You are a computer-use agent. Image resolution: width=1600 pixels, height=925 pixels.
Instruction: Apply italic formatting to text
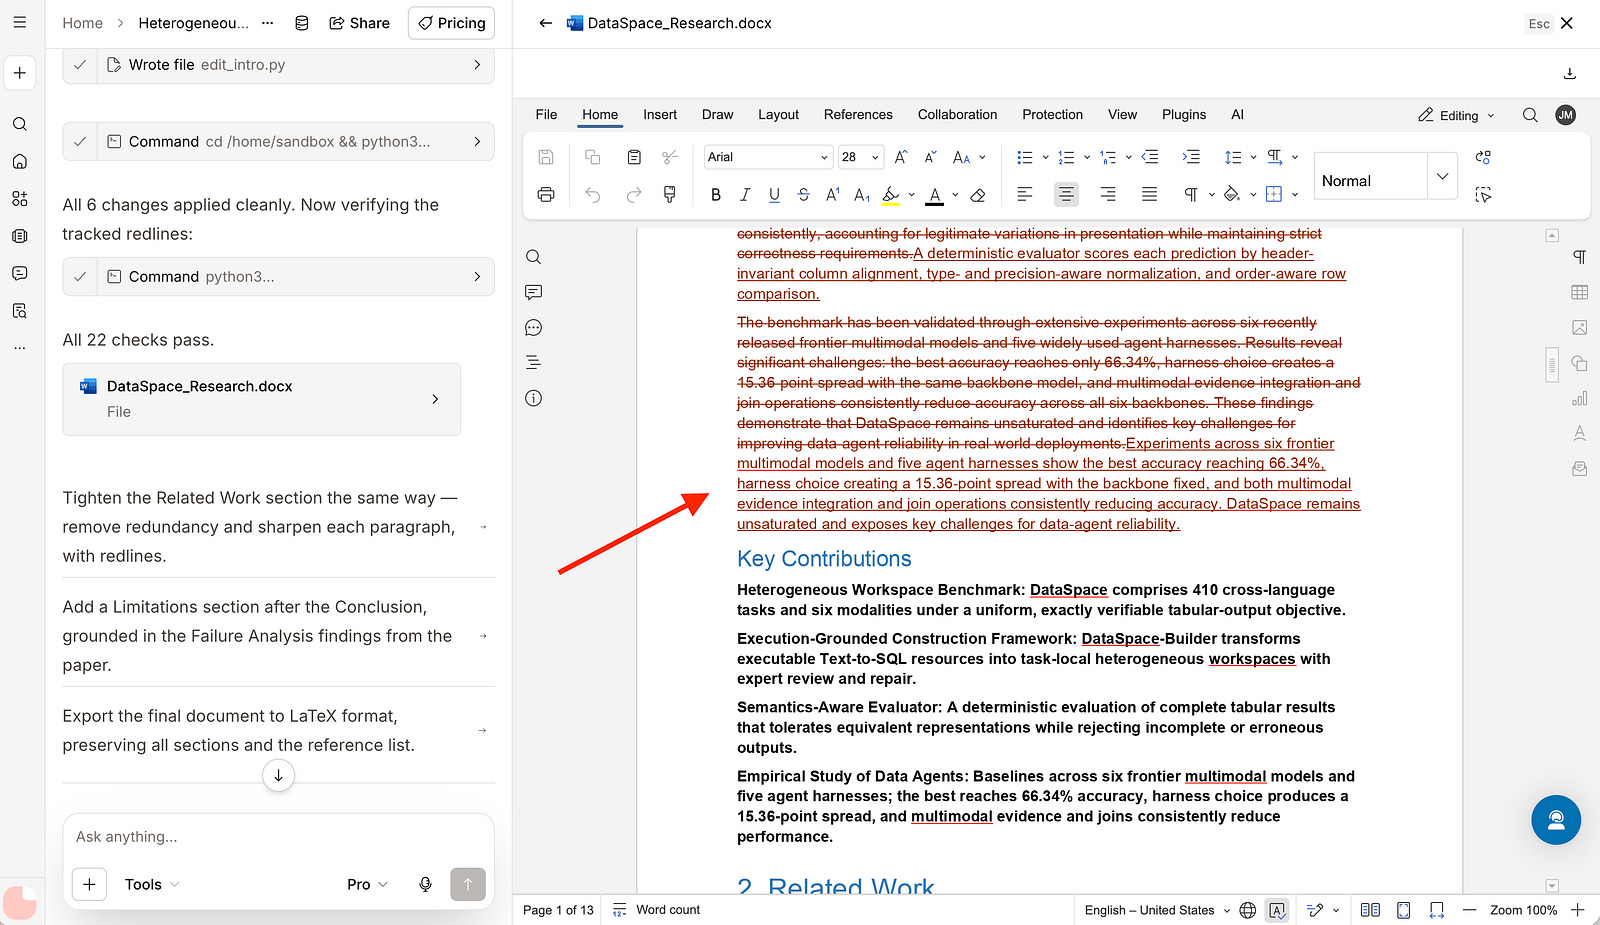click(x=744, y=195)
